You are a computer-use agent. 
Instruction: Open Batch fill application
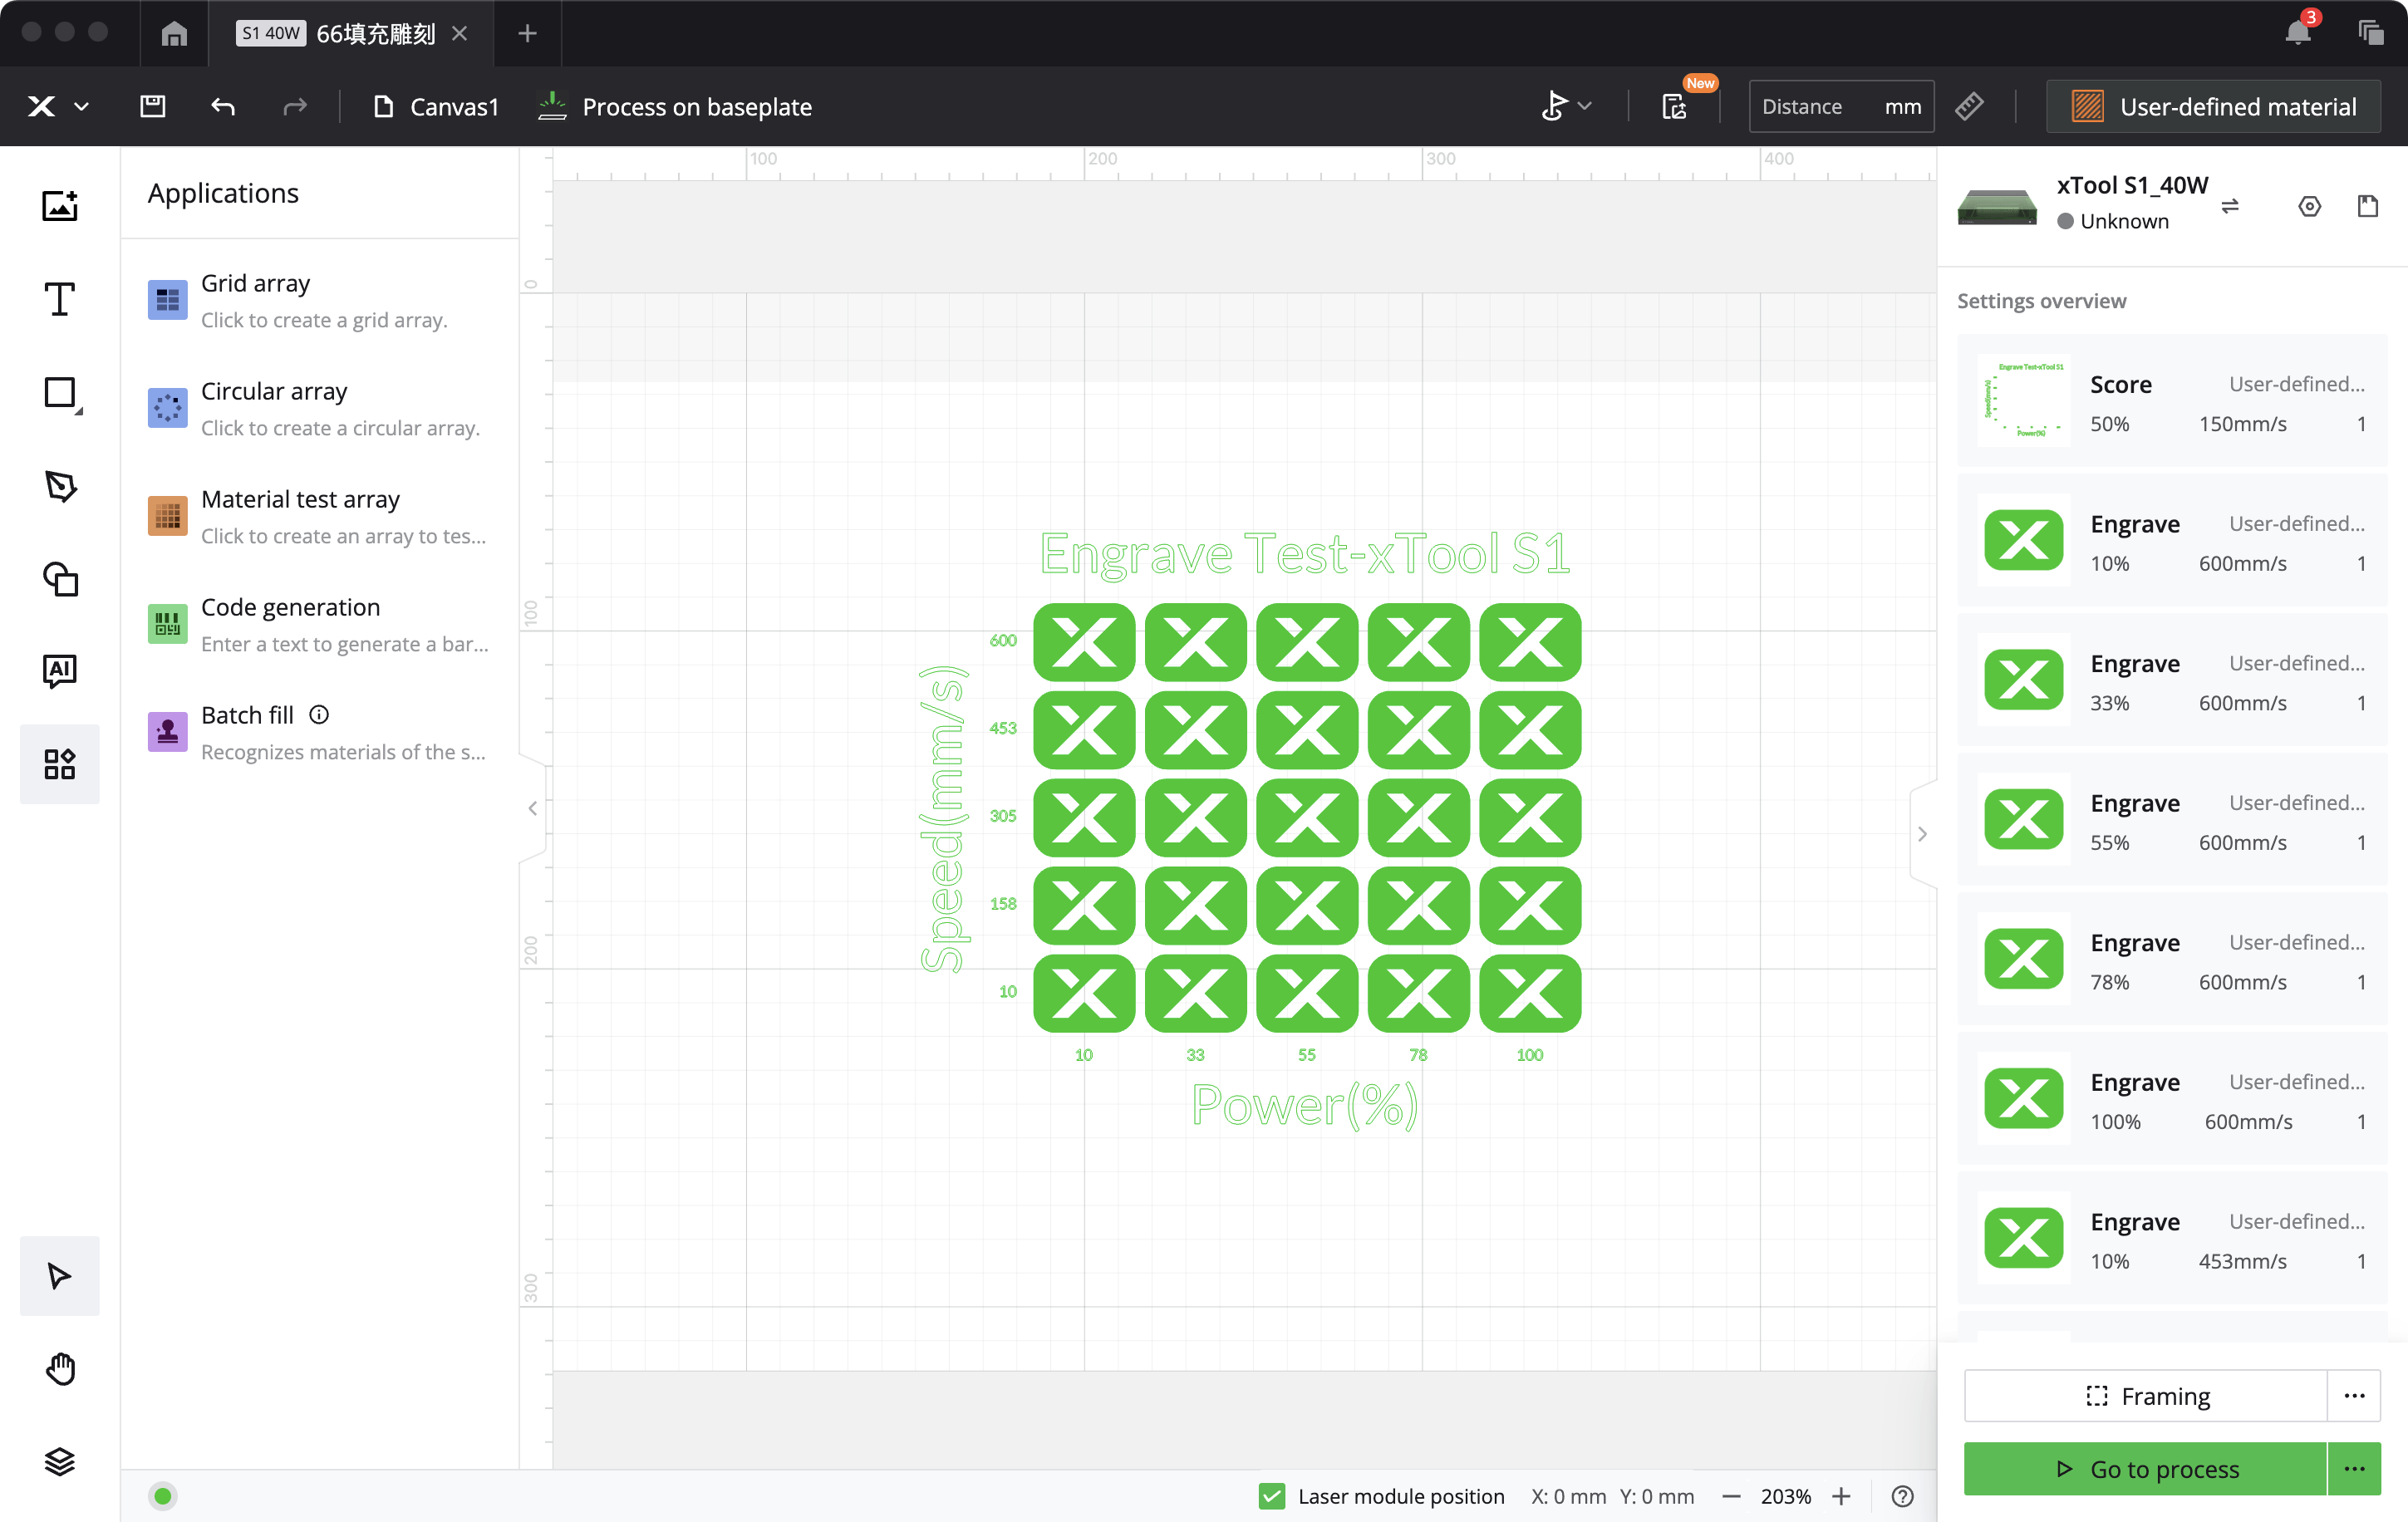point(319,732)
